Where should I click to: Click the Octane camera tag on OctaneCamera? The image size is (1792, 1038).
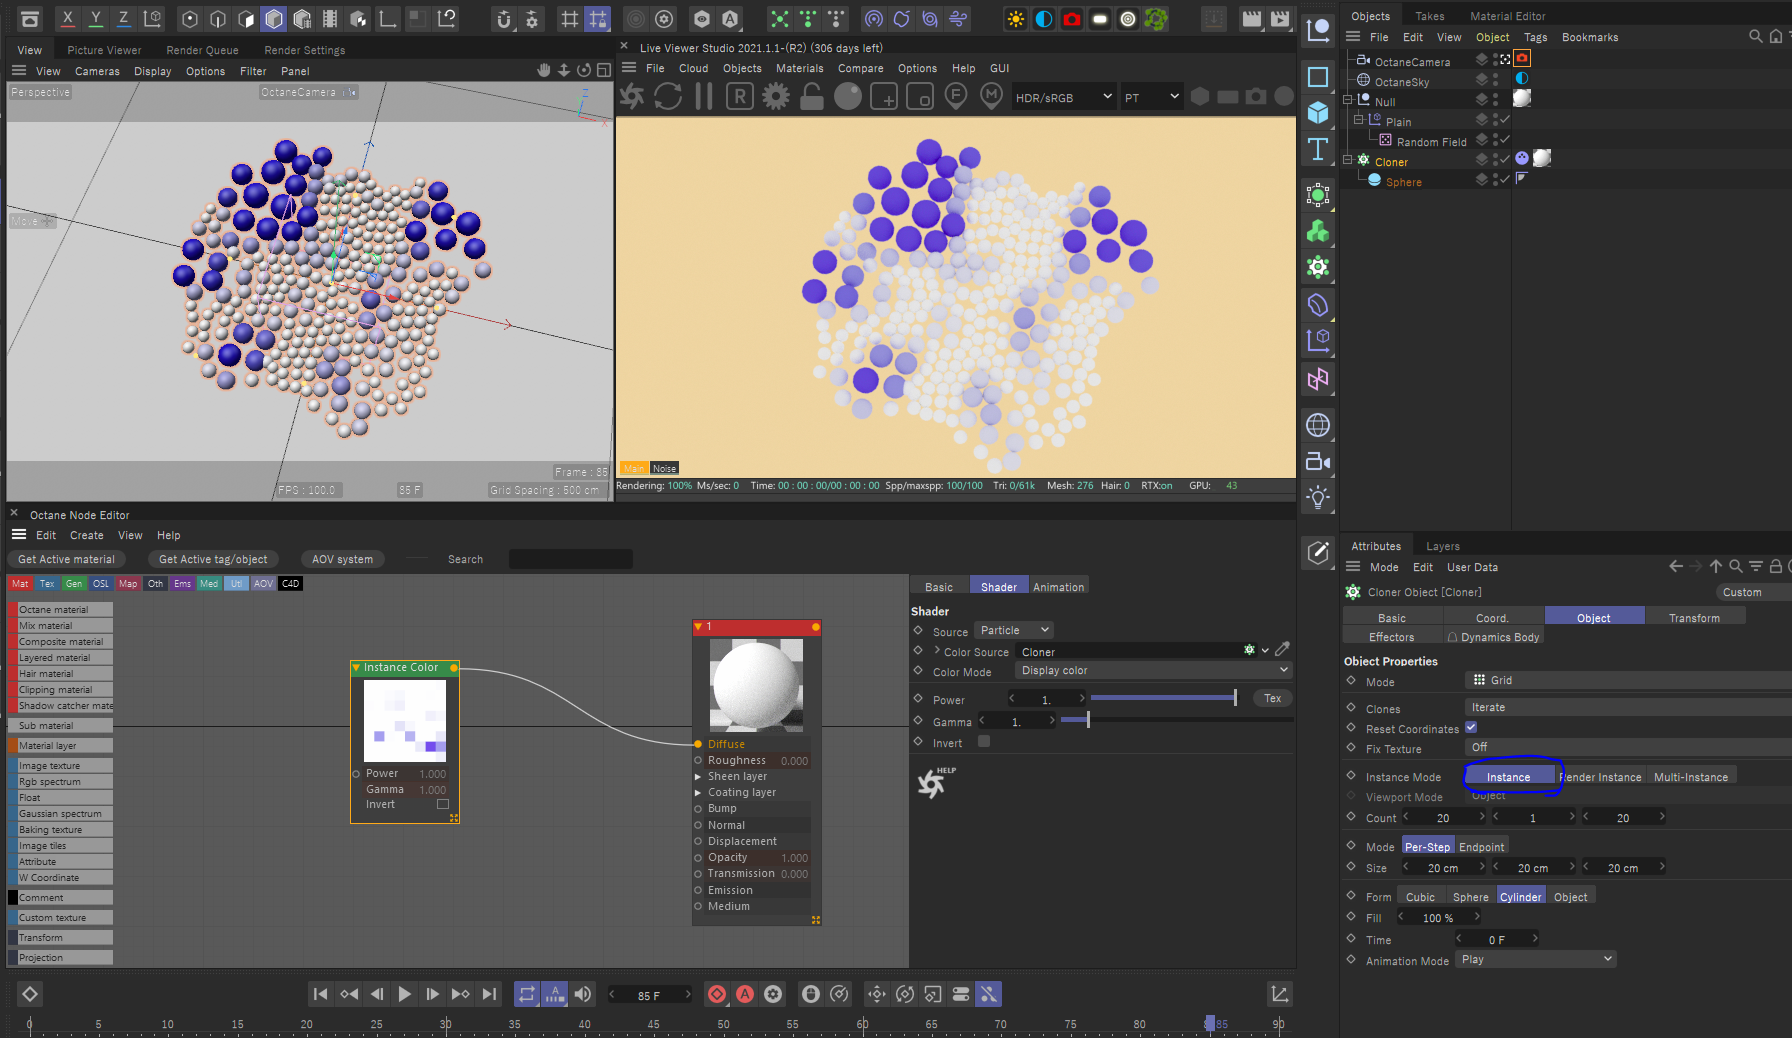point(1522,59)
